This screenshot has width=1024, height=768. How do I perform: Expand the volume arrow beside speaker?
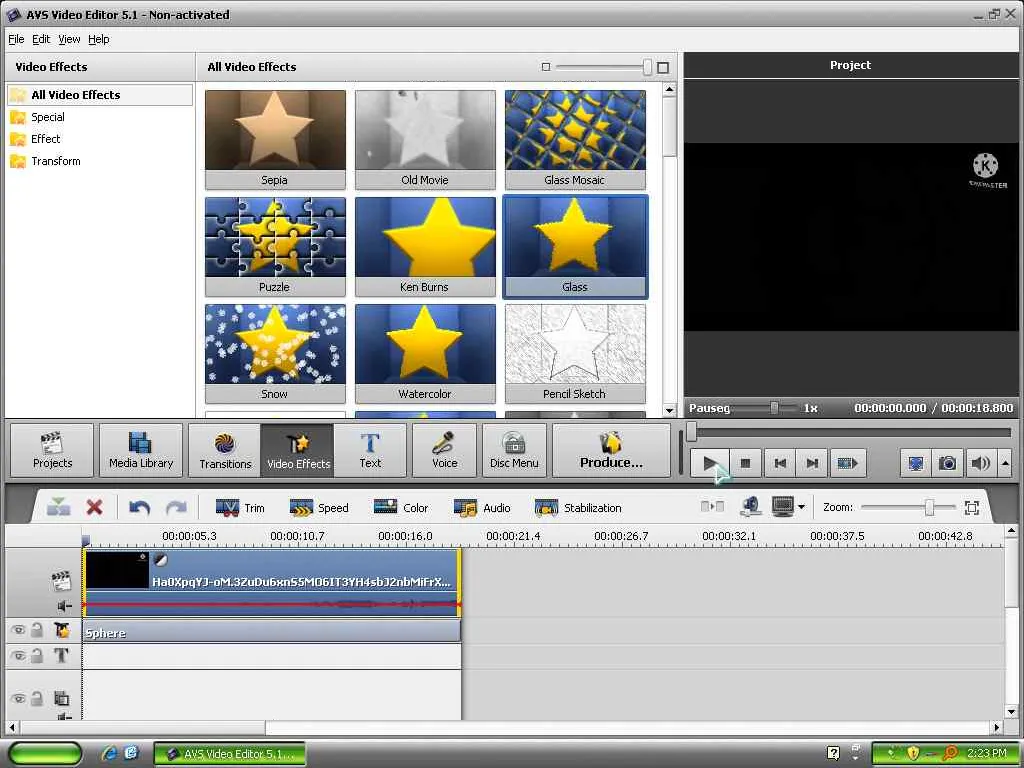[x=1005, y=463]
